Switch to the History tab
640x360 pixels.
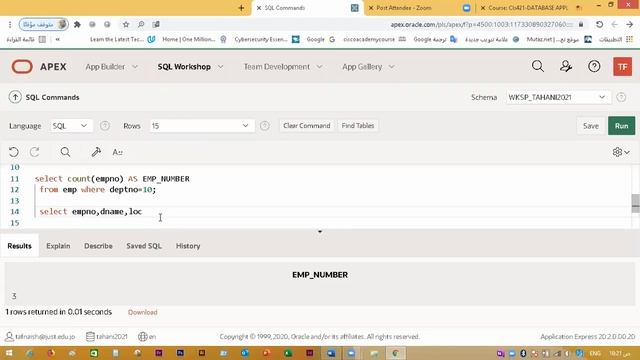(x=188, y=246)
